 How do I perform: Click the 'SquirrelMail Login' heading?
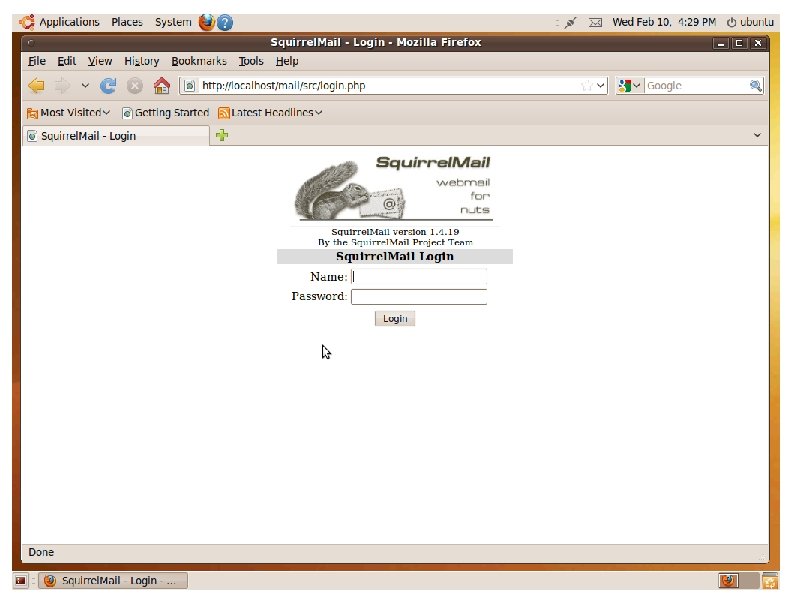click(395, 256)
